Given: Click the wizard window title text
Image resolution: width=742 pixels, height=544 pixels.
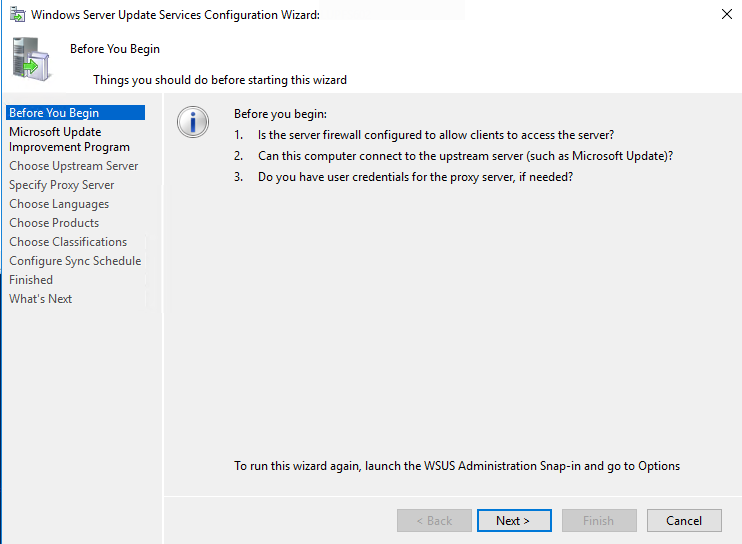Looking at the screenshot, I should tap(176, 15).
